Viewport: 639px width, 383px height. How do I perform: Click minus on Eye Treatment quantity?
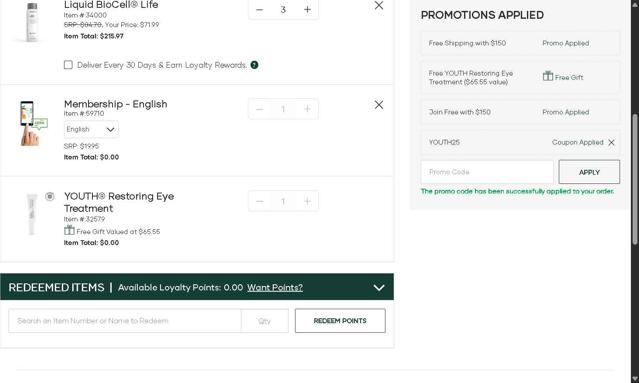click(x=260, y=201)
